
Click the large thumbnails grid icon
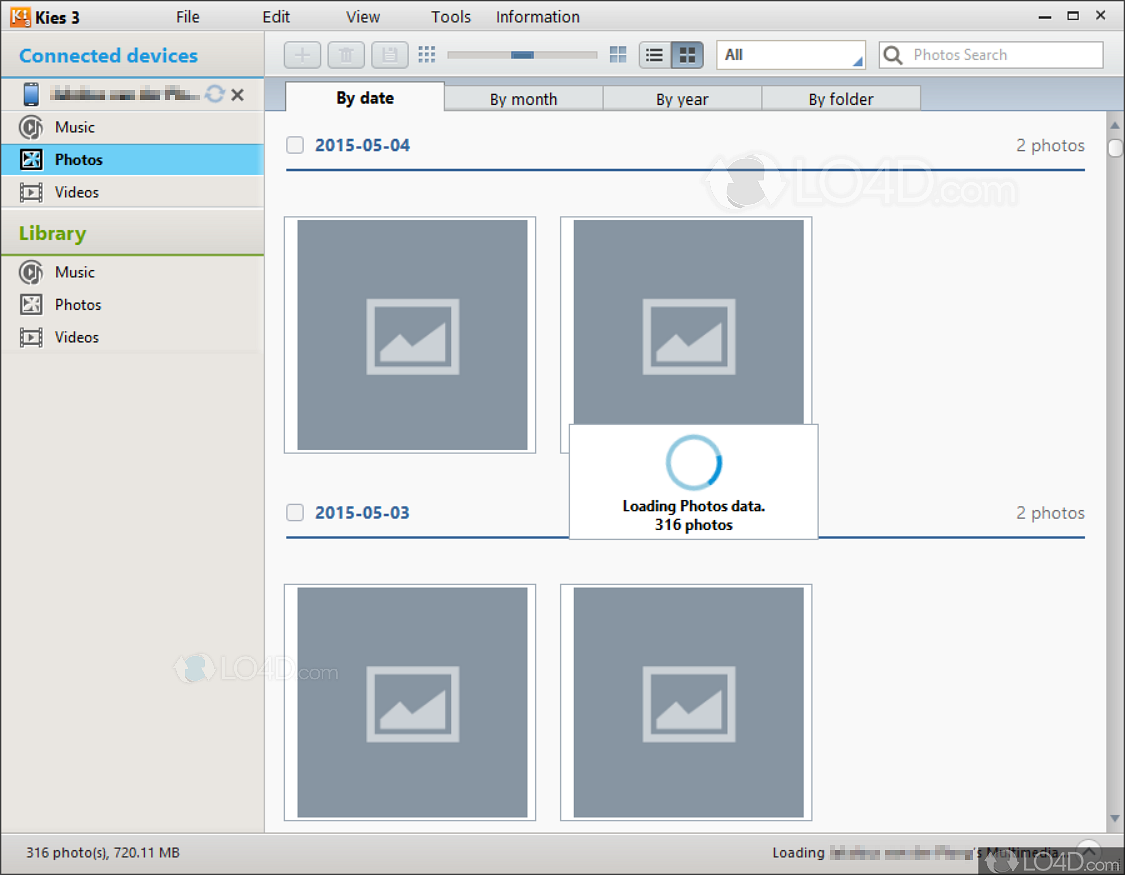[618, 55]
